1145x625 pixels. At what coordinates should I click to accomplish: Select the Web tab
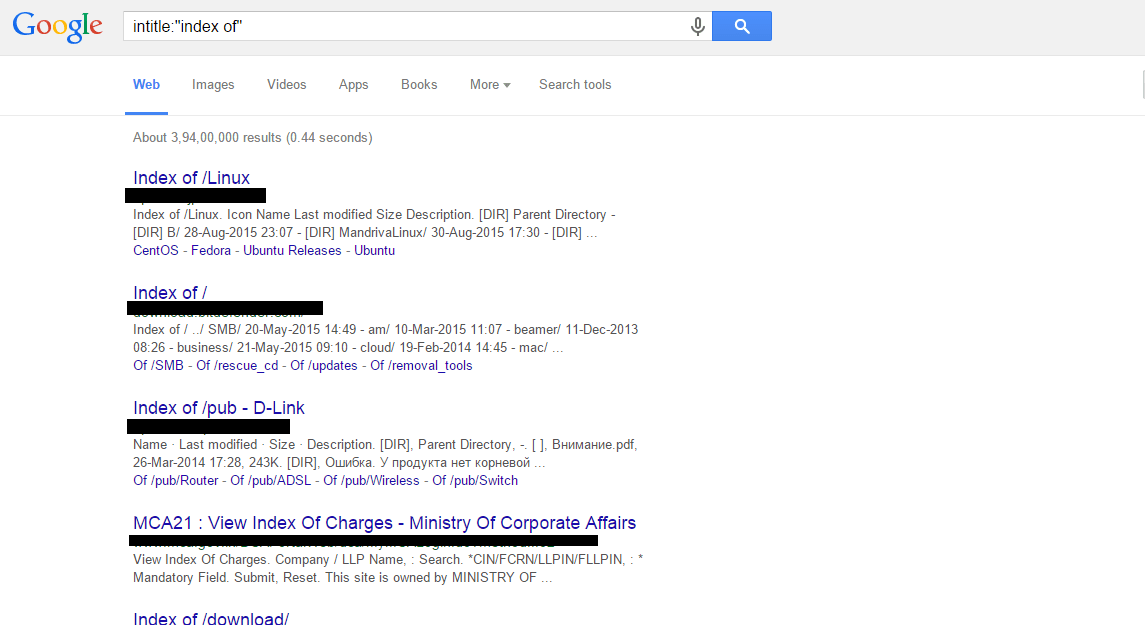point(146,85)
